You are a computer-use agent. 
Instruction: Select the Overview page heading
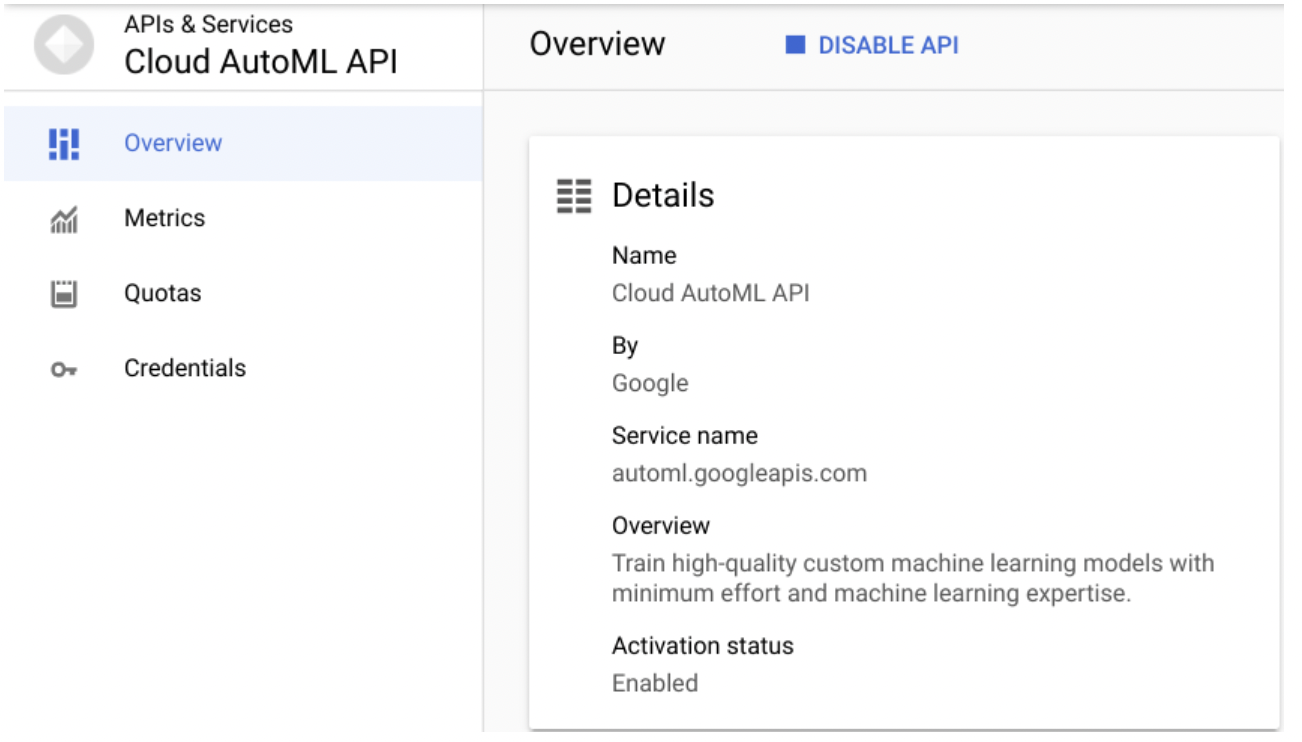point(597,43)
